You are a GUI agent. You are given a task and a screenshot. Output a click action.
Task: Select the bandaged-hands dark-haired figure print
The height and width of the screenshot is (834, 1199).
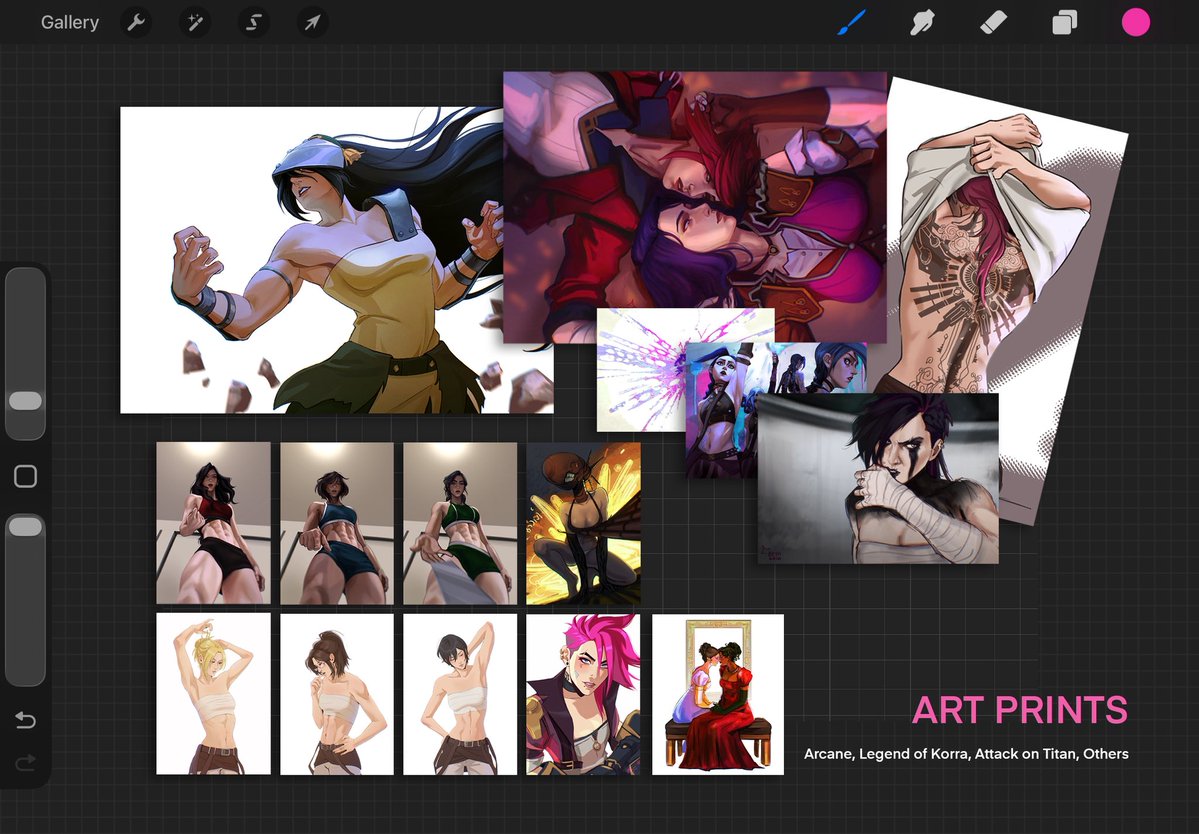(x=878, y=479)
